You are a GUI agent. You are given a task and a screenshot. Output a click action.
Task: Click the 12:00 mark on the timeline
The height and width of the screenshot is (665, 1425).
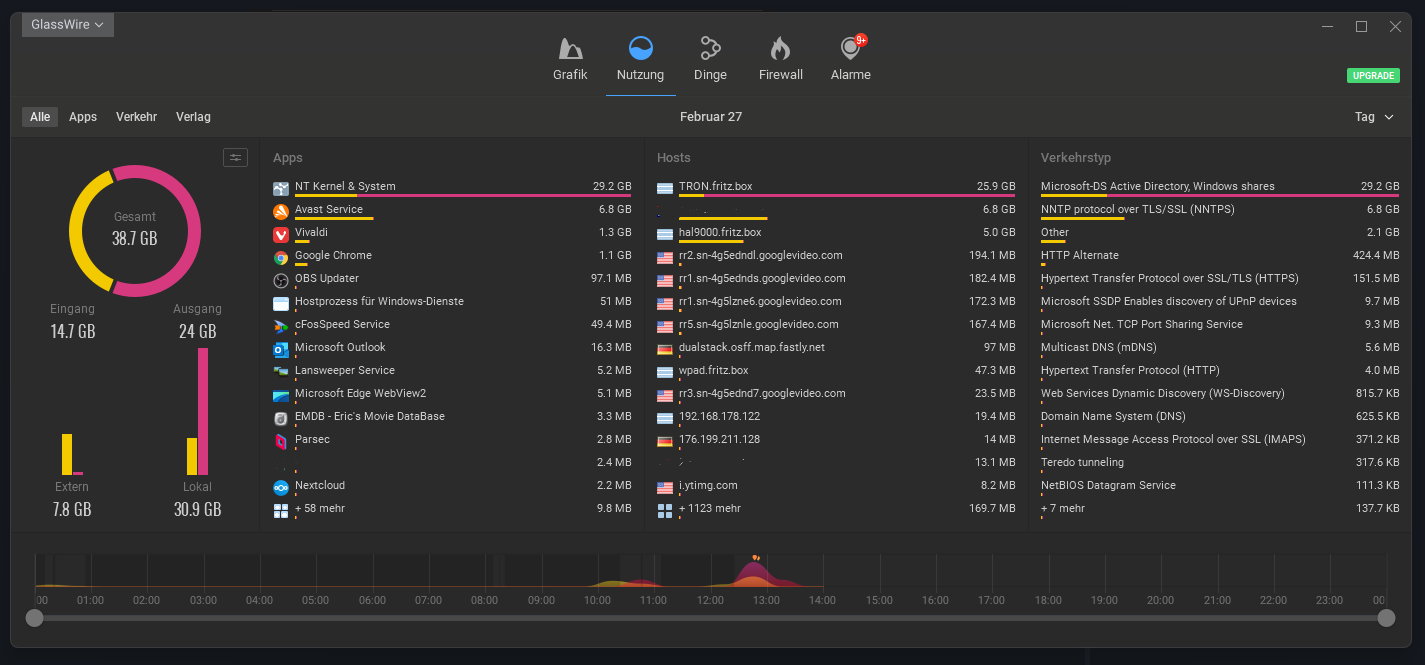(710, 600)
